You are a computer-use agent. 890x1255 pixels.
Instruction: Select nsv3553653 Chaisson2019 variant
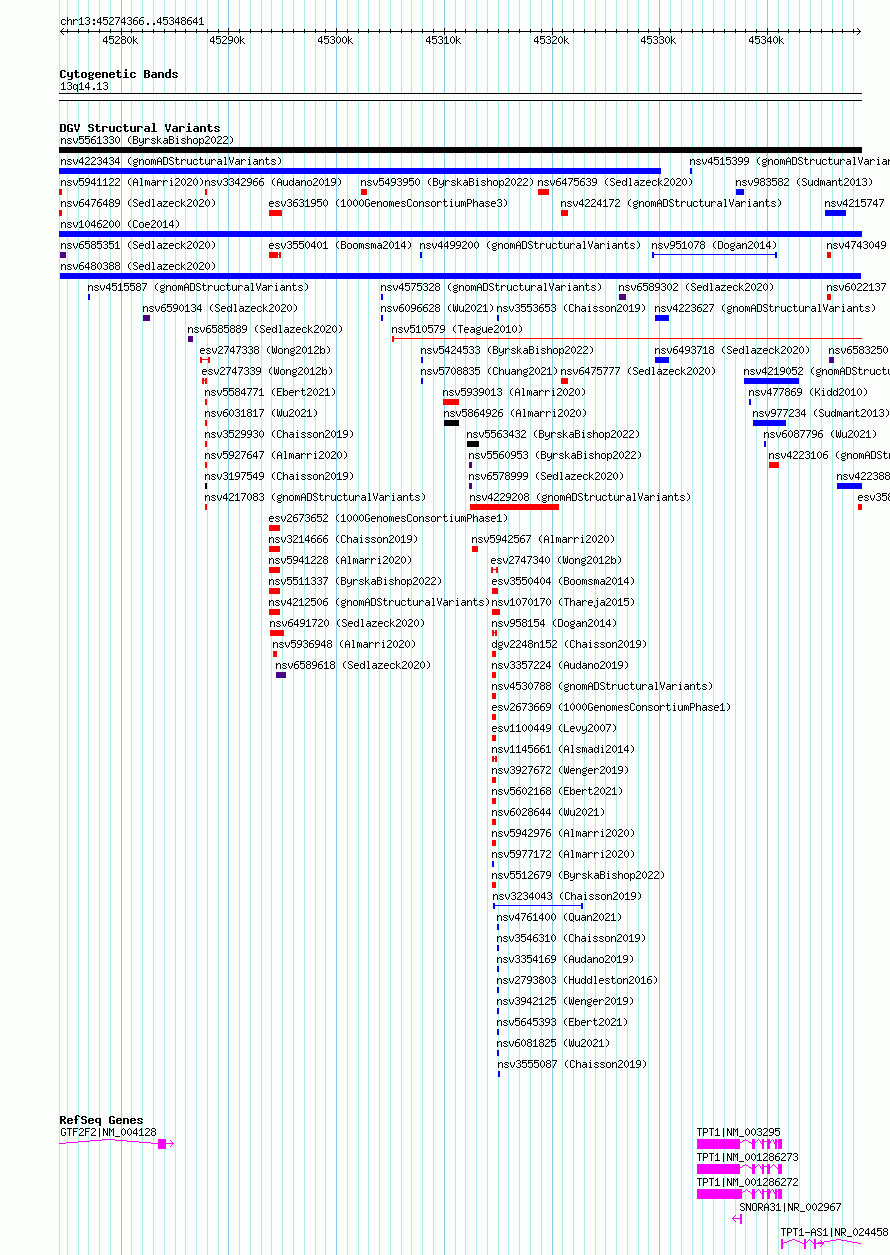(x=572, y=308)
